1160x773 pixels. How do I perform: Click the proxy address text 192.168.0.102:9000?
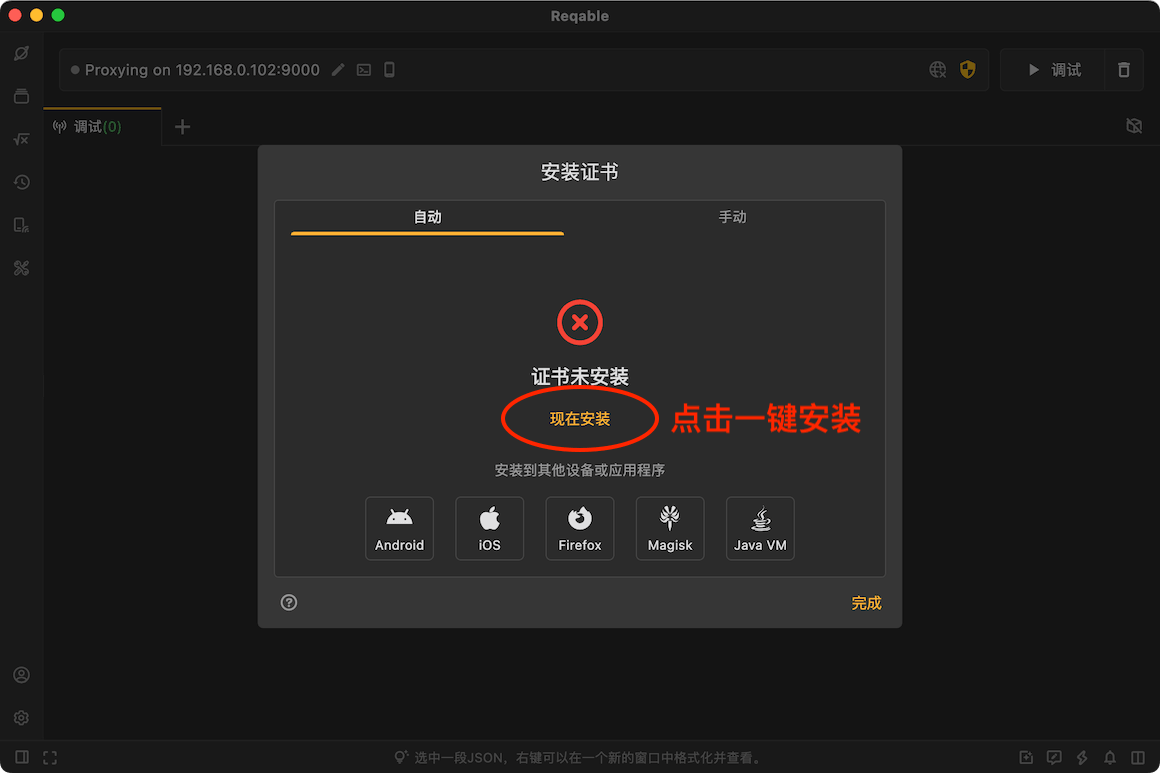(x=247, y=70)
